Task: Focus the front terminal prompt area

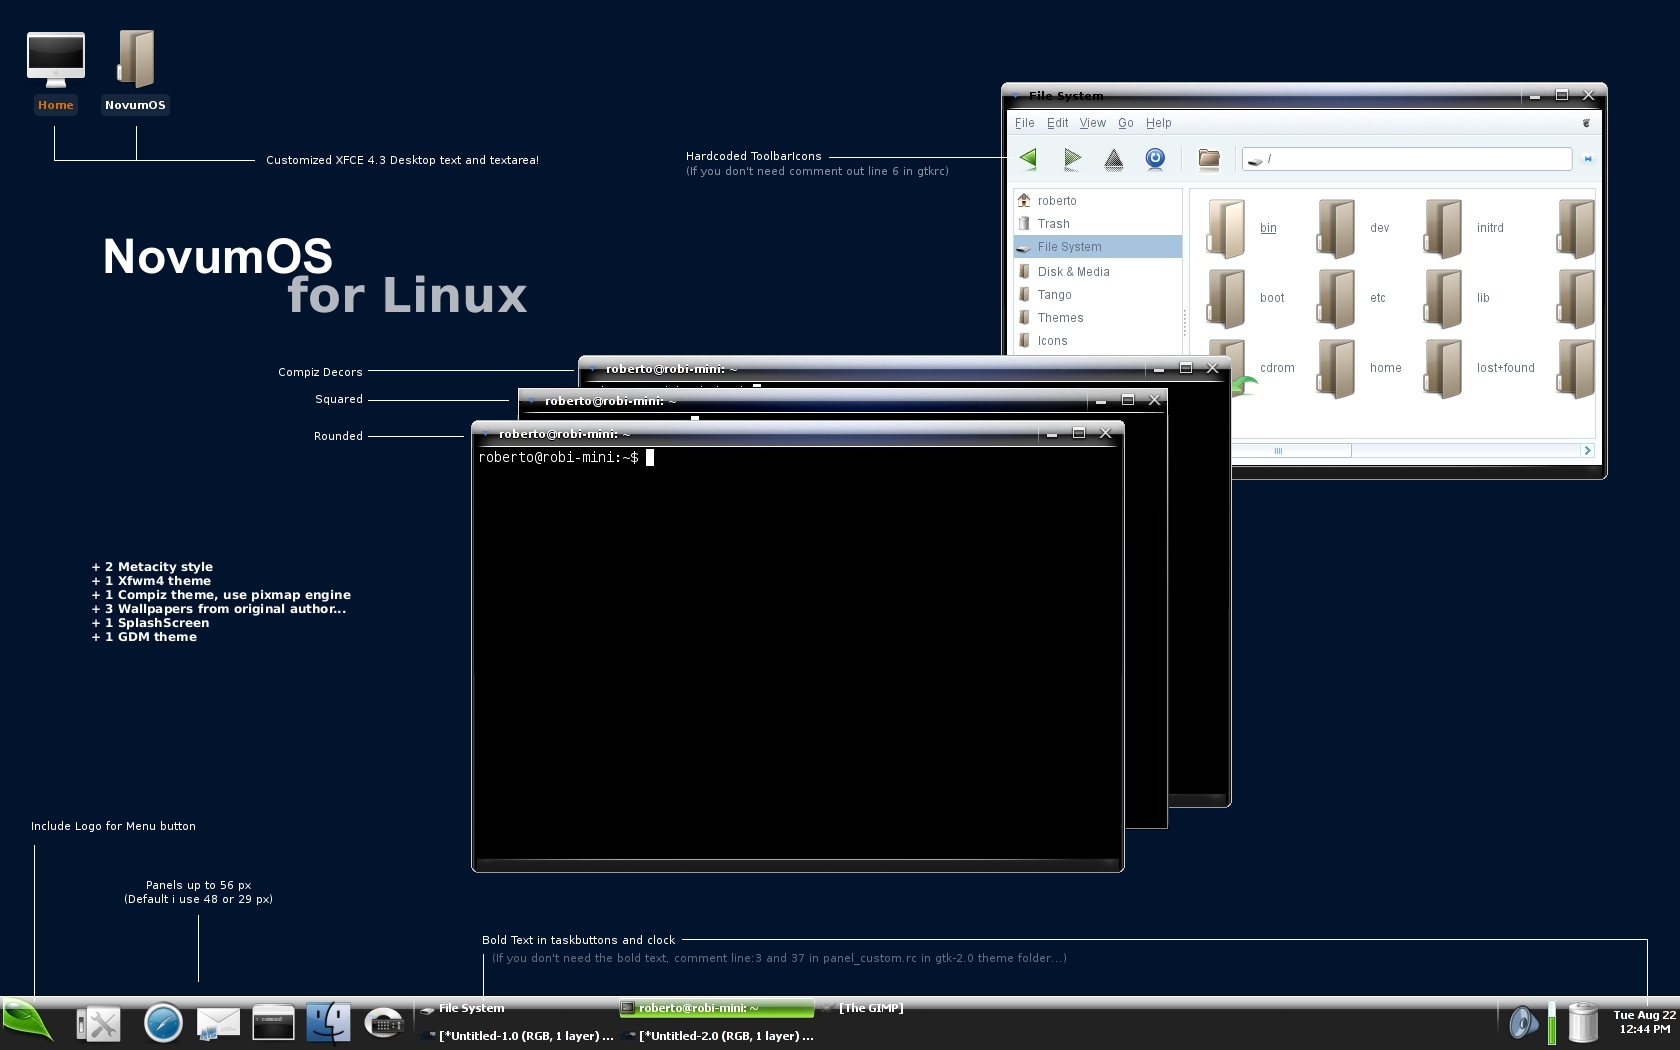Action: point(797,652)
